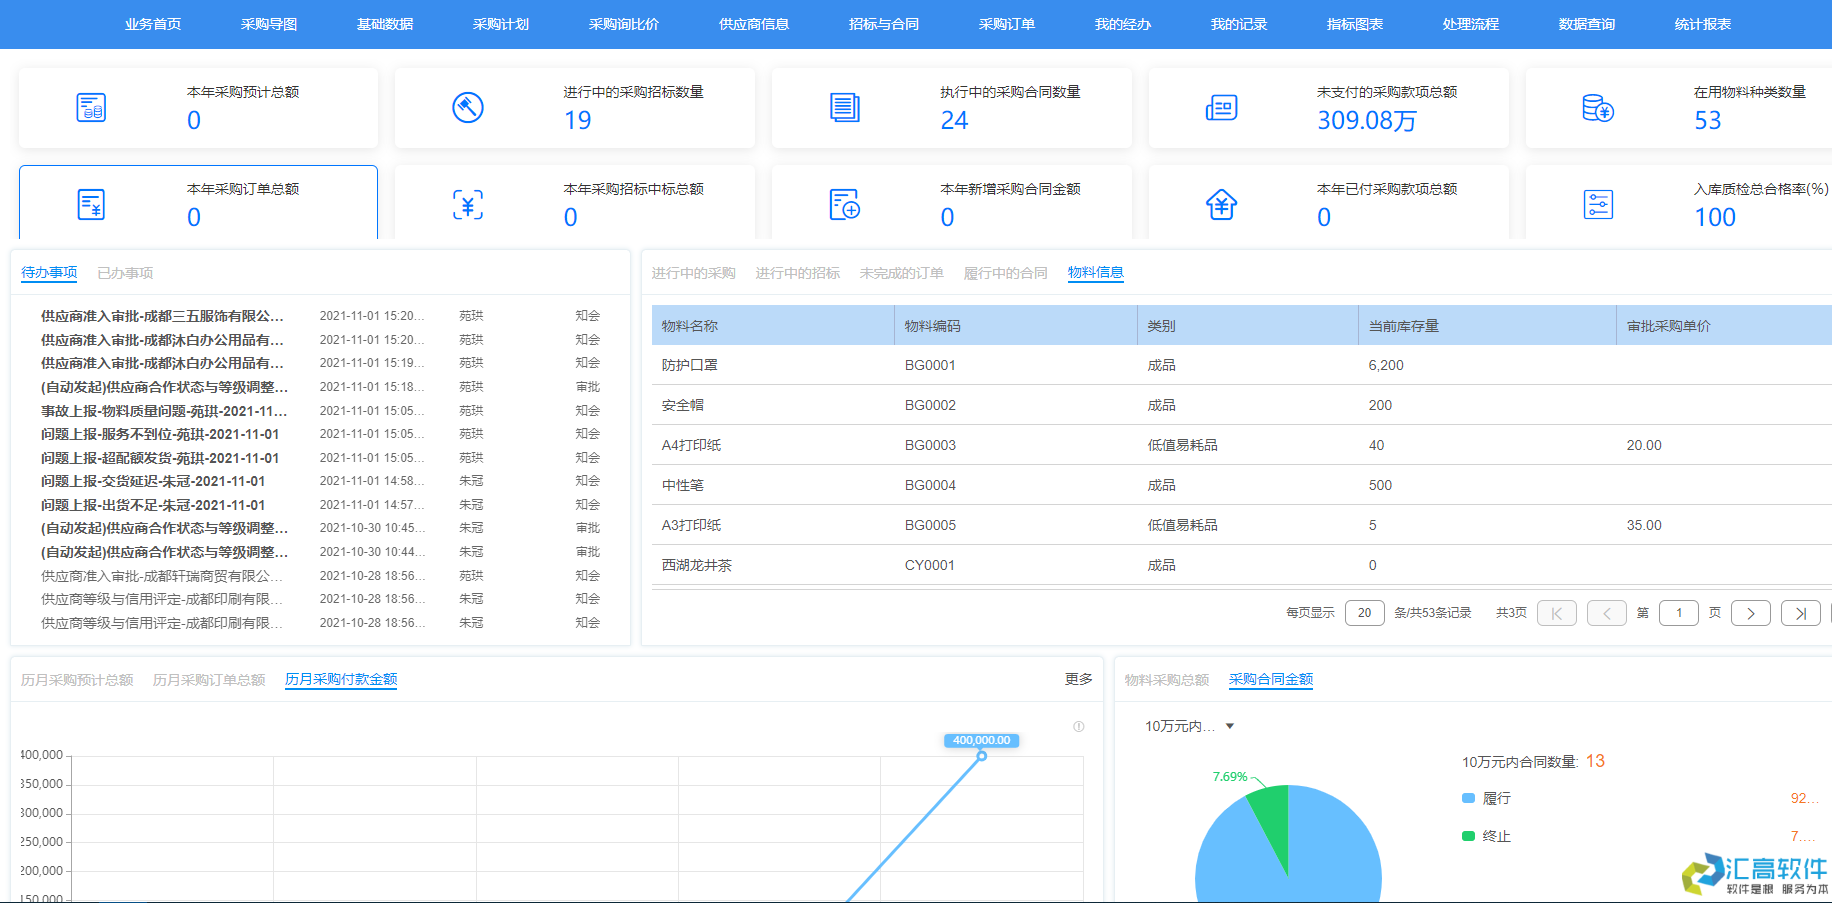Click the checklist icon on 入库质检总合格率 card
1832x903 pixels.
click(1599, 203)
